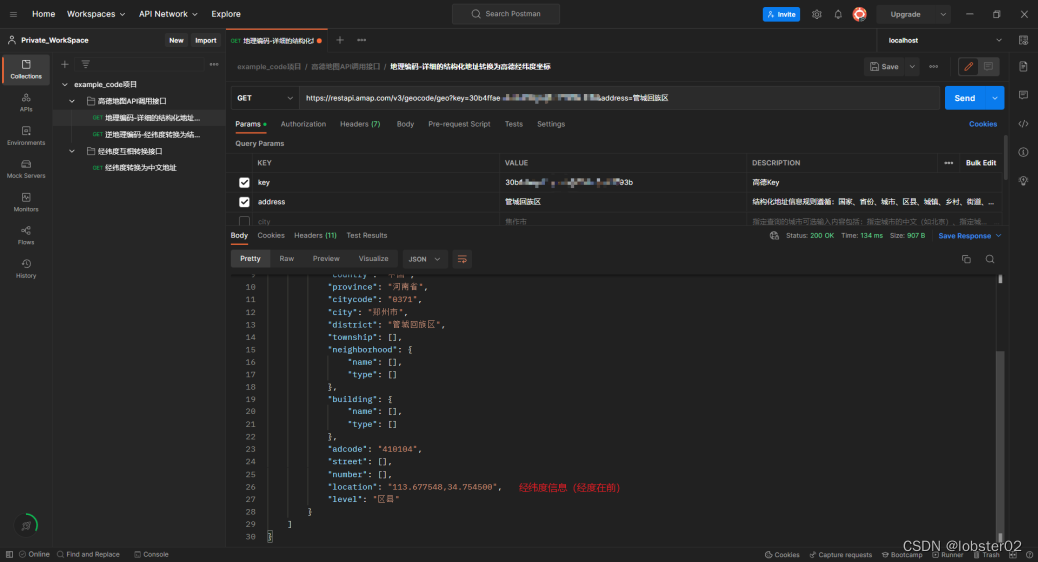Open the Cookies link near Send
The image size is (1038, 562).
click(983, 124)
